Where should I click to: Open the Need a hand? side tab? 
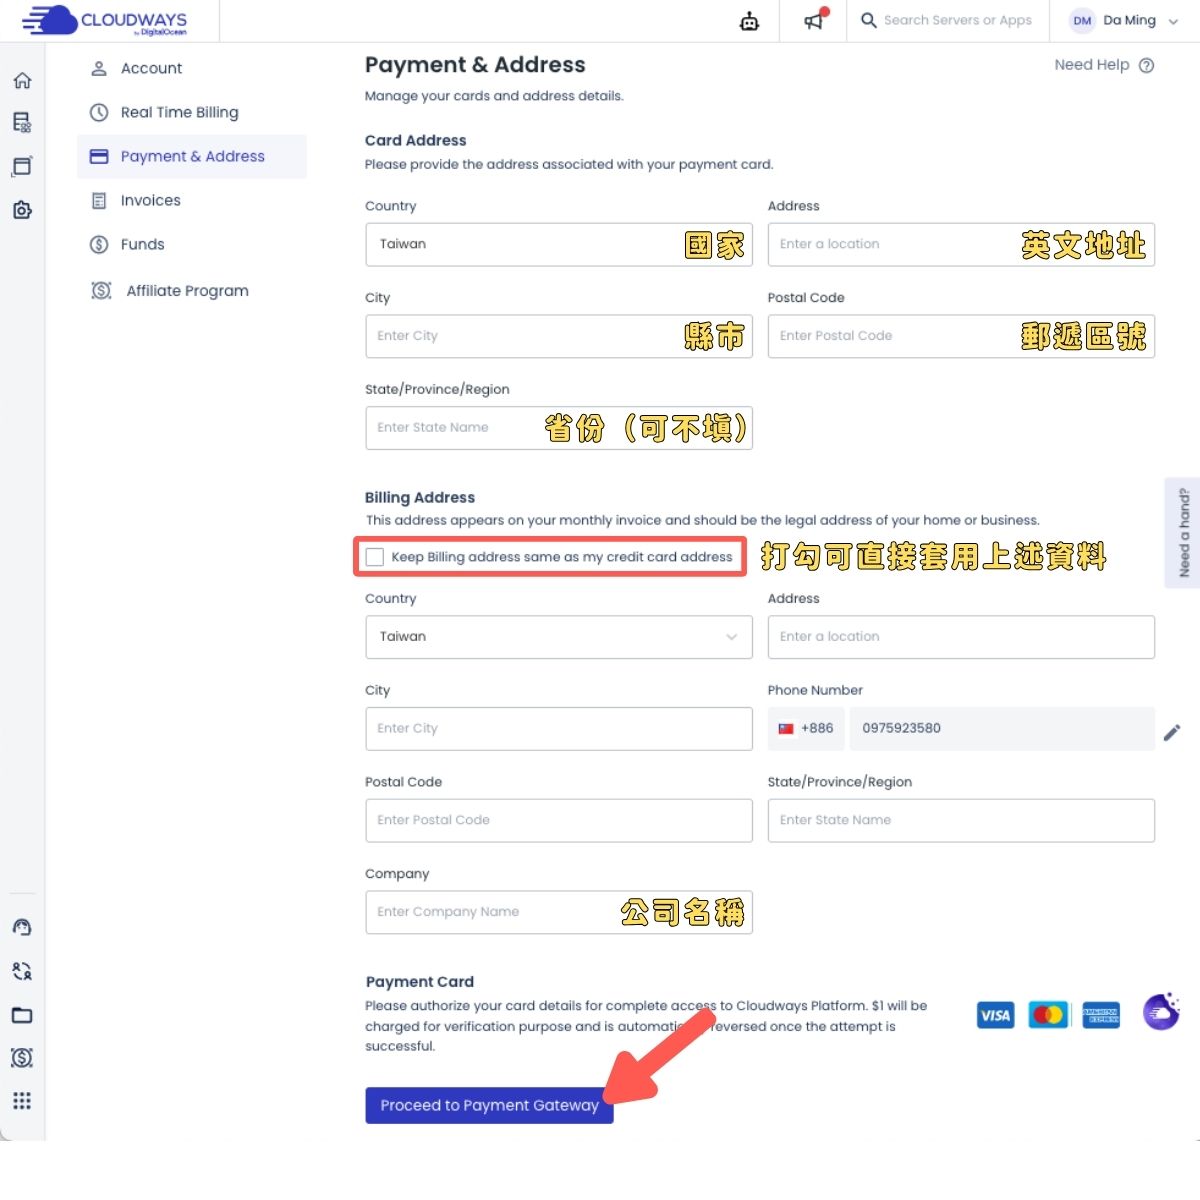click(x=1183, y=532)
